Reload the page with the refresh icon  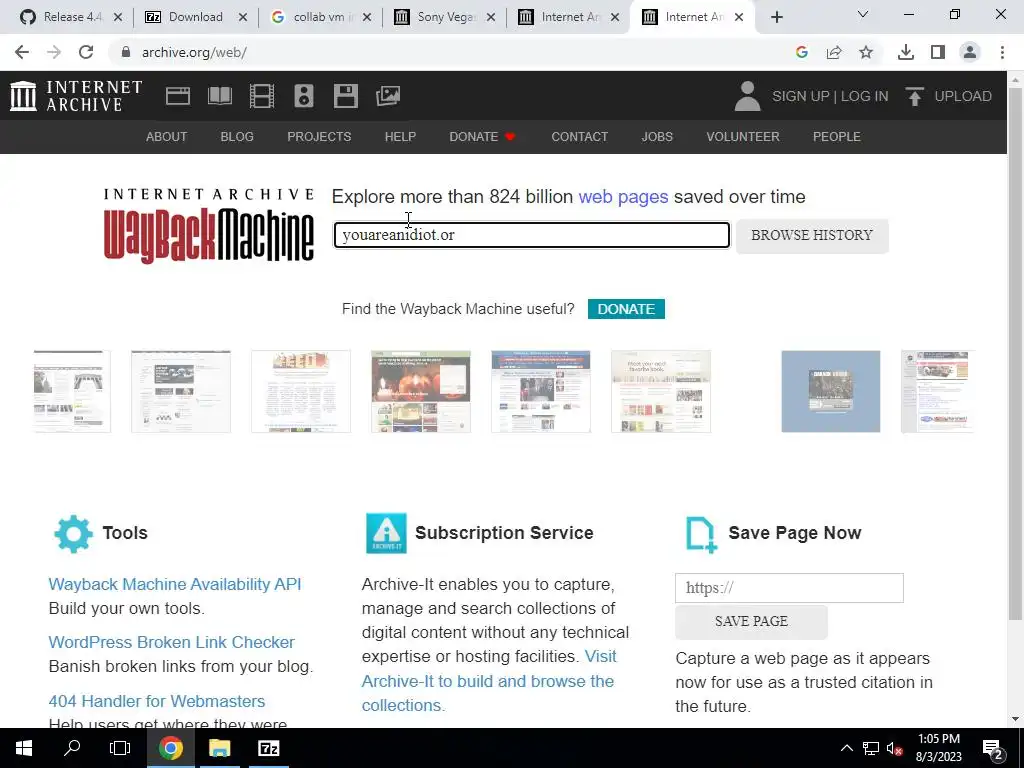coord(86,52)
